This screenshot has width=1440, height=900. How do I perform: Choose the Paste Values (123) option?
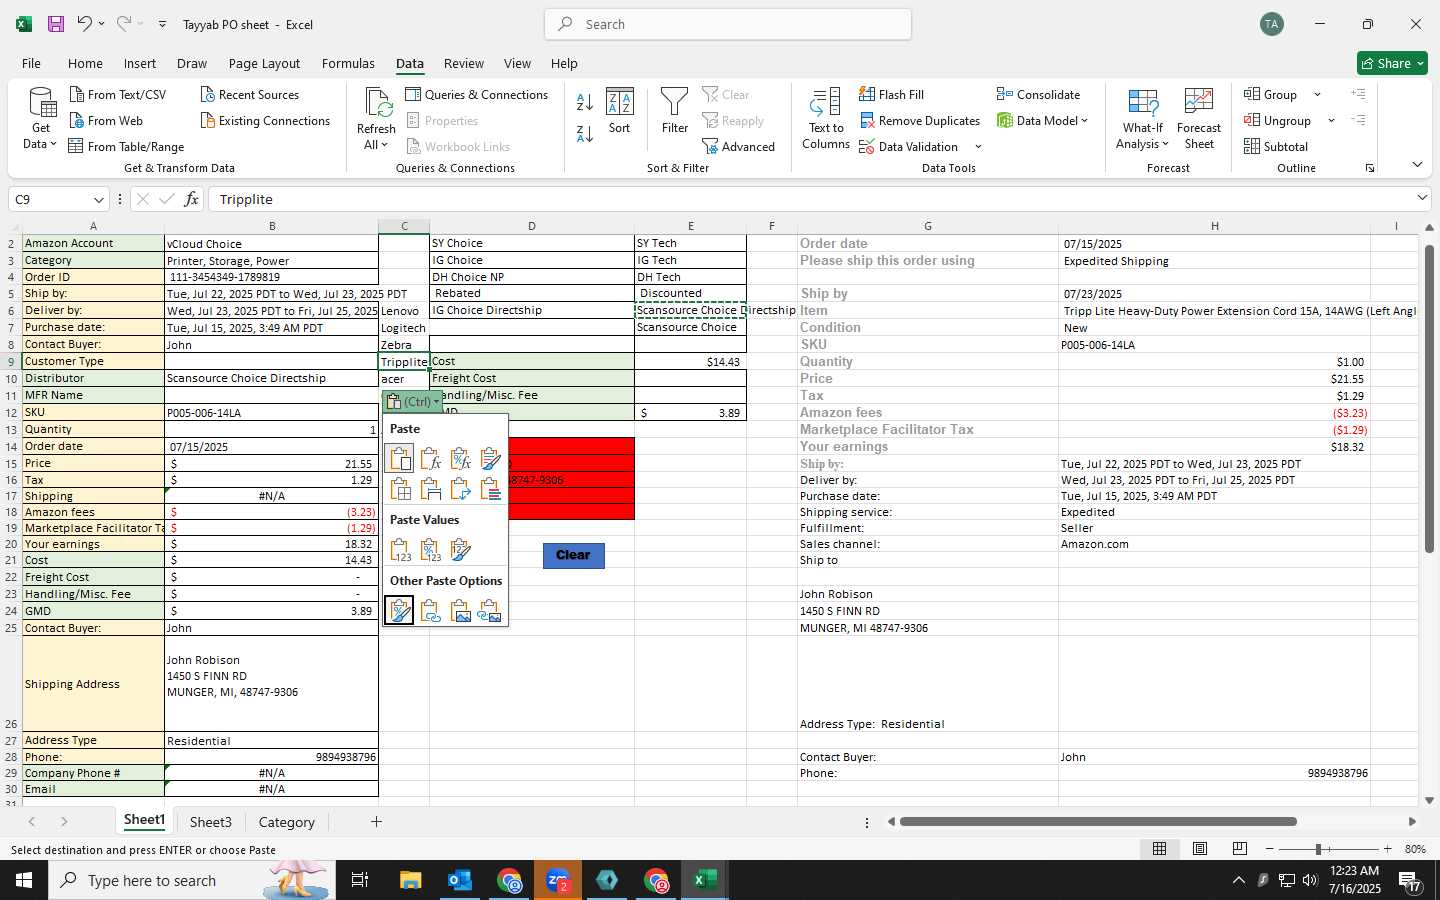tap(400, 550)
